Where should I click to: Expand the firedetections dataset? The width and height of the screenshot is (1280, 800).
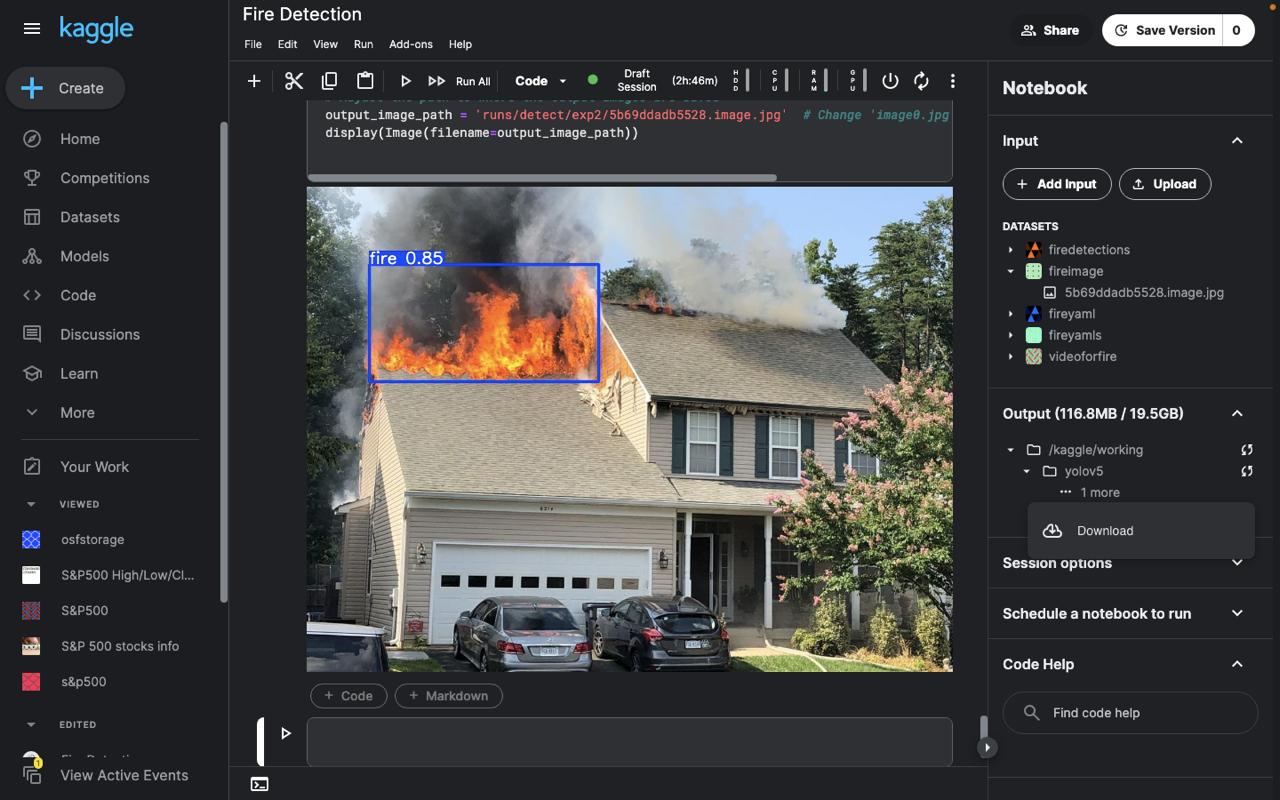coord(1010,250)
